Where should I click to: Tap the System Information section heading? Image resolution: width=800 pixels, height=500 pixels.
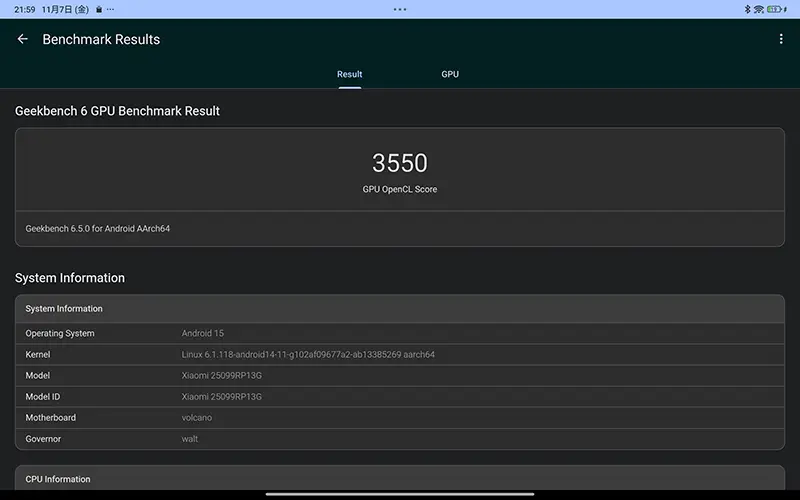(70, 278)
